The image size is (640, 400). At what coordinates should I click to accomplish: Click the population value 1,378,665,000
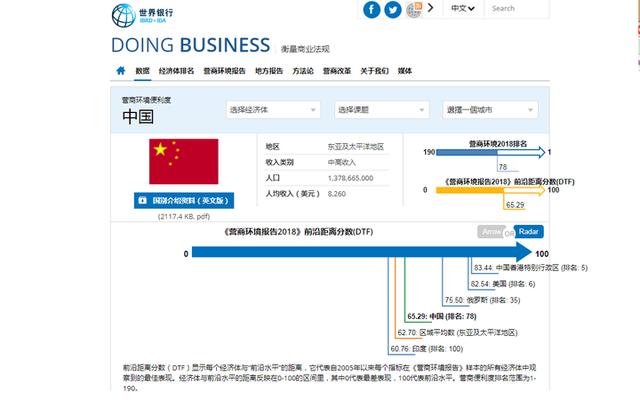tap(350, 178)
